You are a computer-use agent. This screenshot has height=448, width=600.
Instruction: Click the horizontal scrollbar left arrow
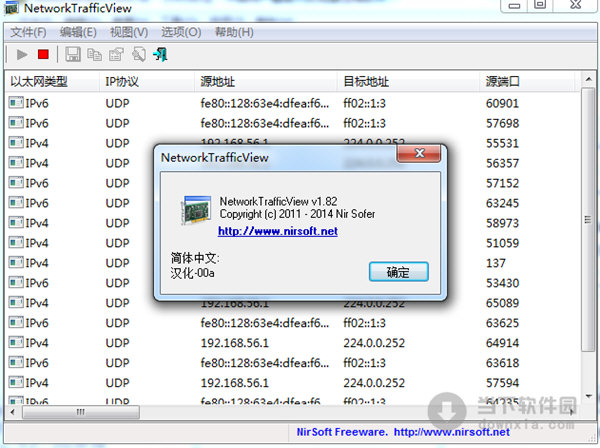click(13, 412)
